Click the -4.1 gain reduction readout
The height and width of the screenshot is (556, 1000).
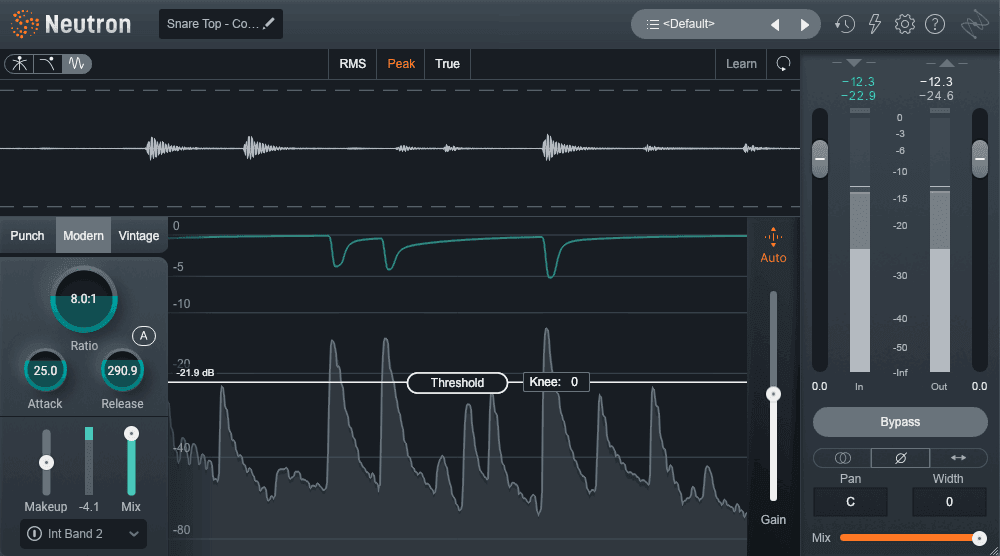(89, 507)
